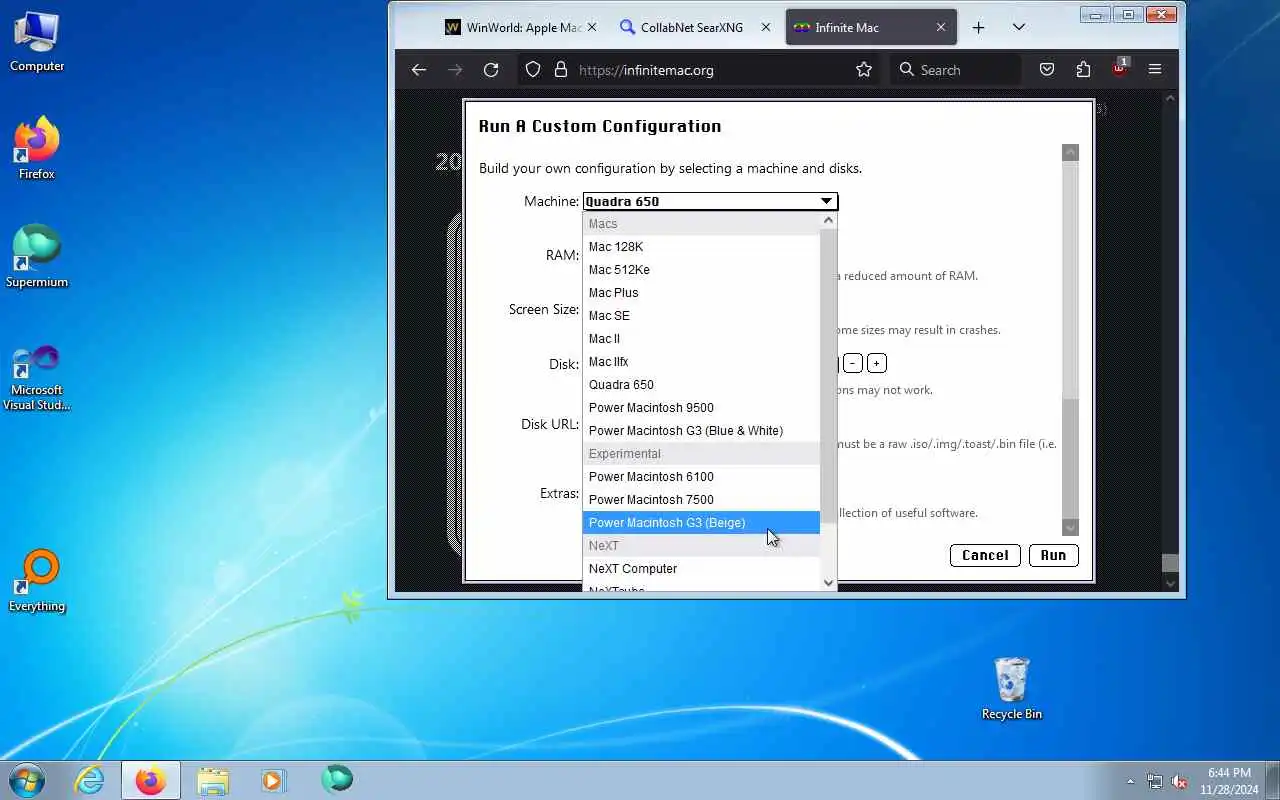The image size is (1280, 800).
Task: Click the muted volume tray icon
Action: (1180, 781)
